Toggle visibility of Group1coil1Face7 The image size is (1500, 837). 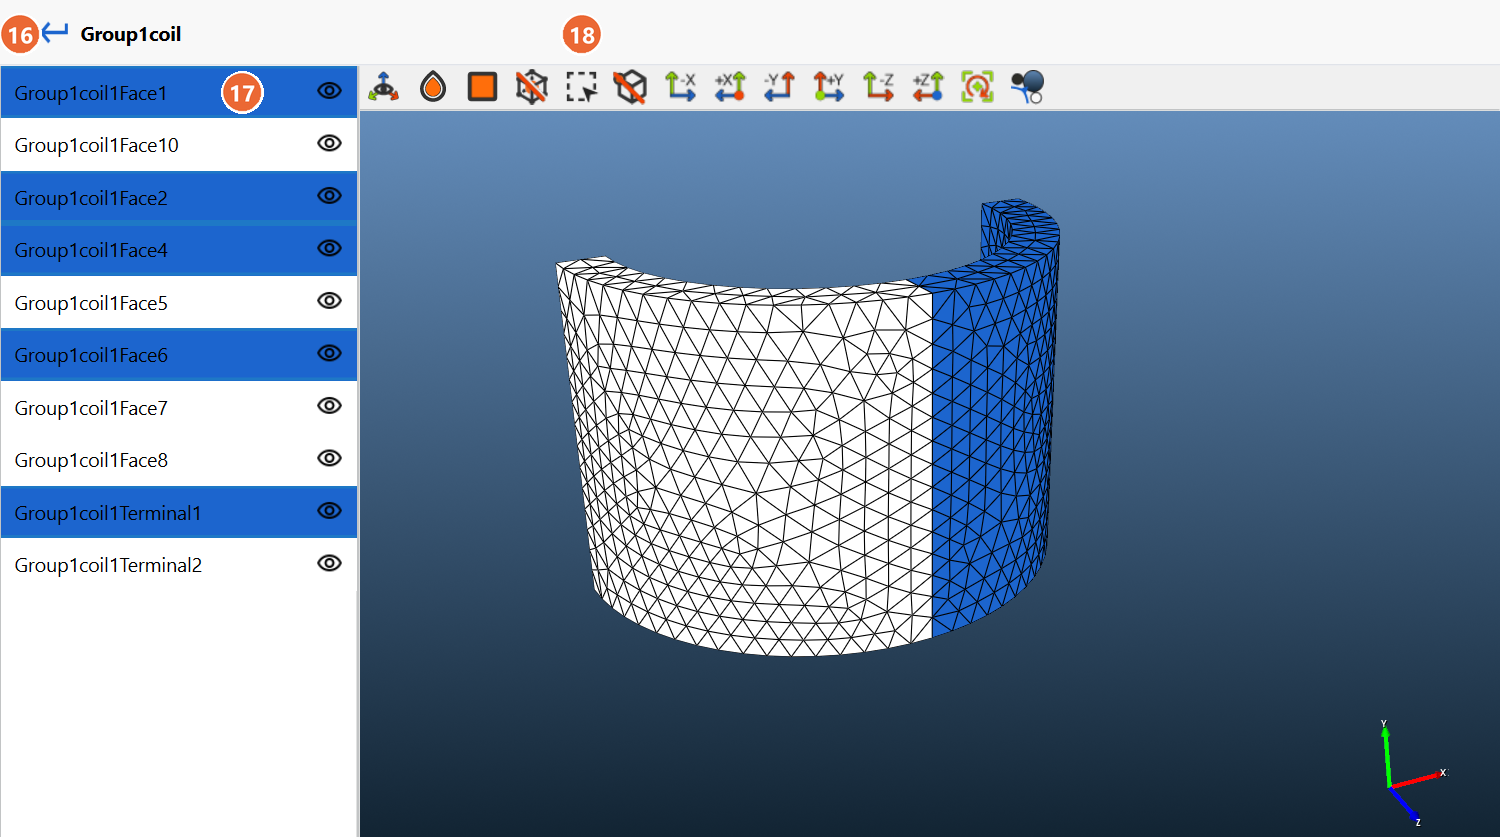point(329,406)
